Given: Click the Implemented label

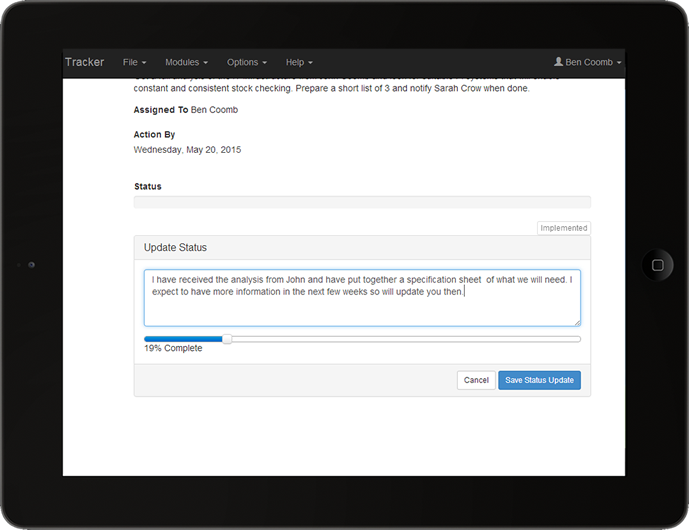Looking at the screenshot, I should pos(563,228).
